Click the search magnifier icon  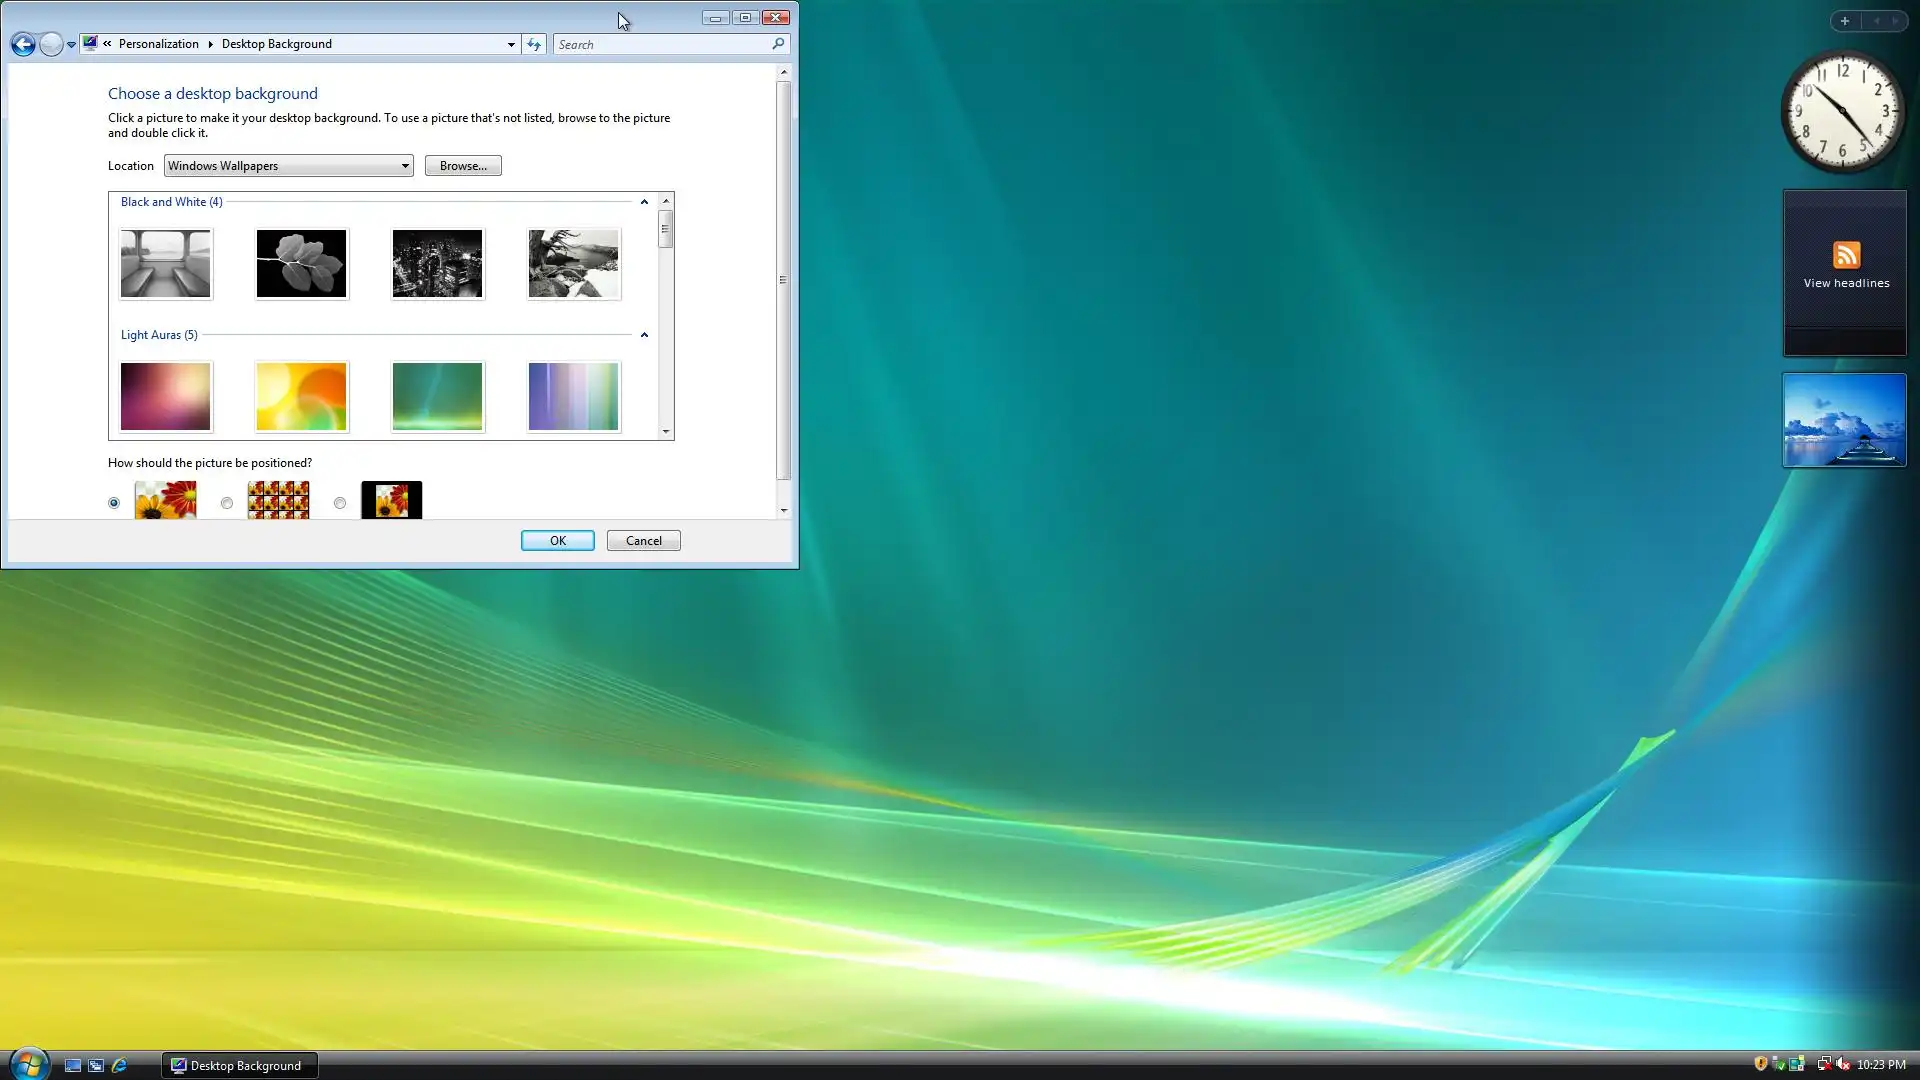(x=778, y=44)
